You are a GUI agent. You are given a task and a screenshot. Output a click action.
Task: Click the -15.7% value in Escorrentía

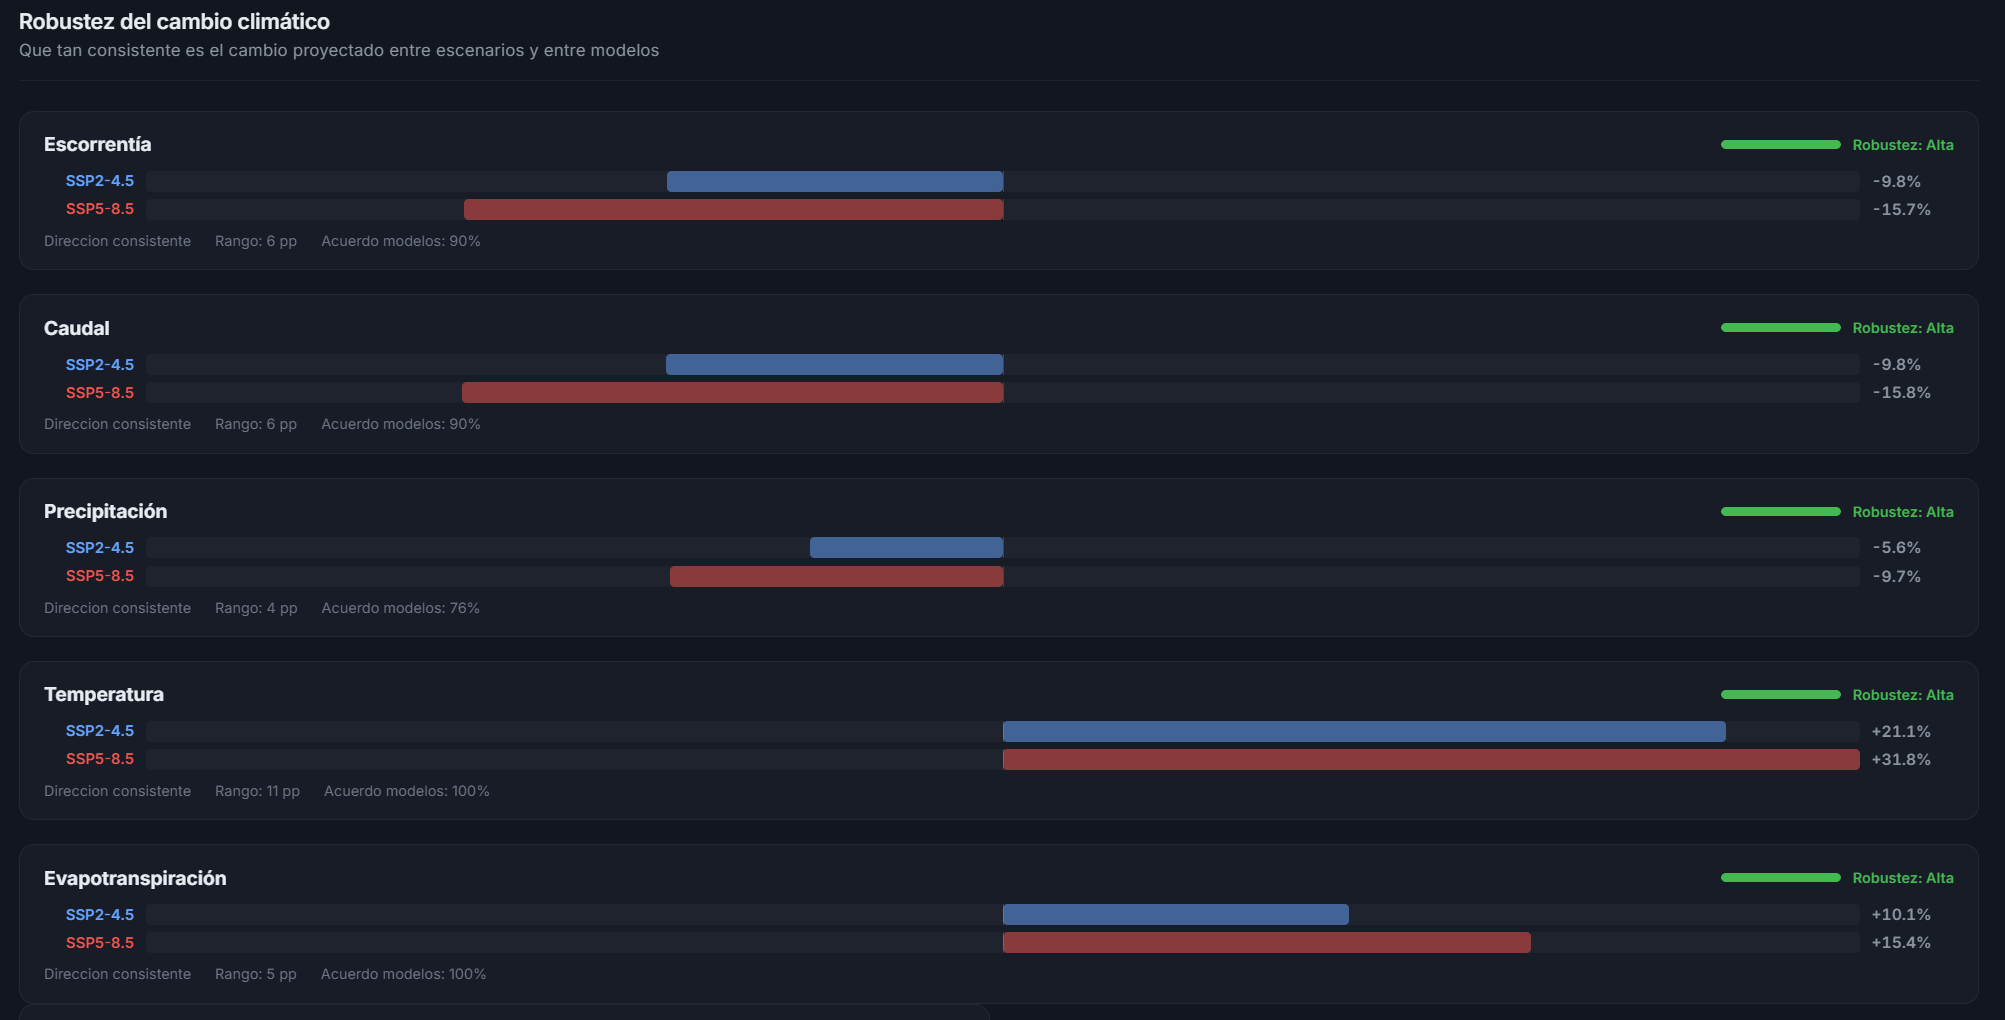click(1901, 209)
